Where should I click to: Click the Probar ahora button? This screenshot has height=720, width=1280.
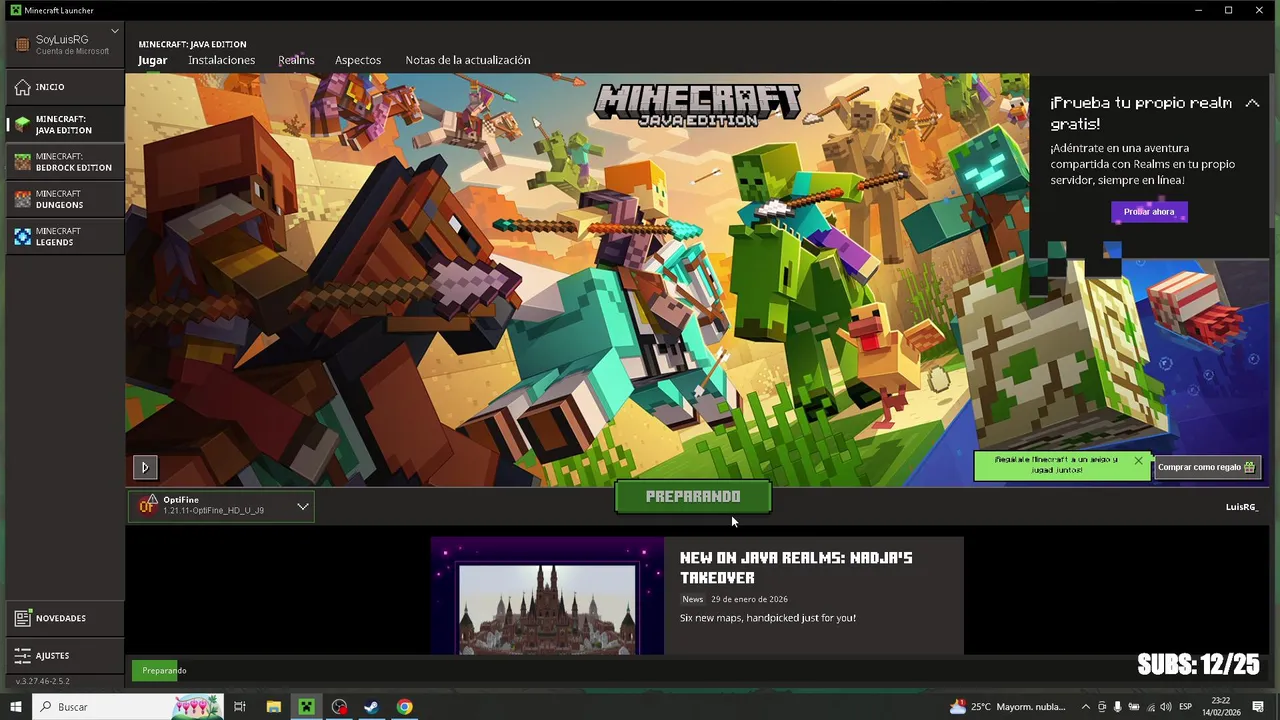(1149, 212)
